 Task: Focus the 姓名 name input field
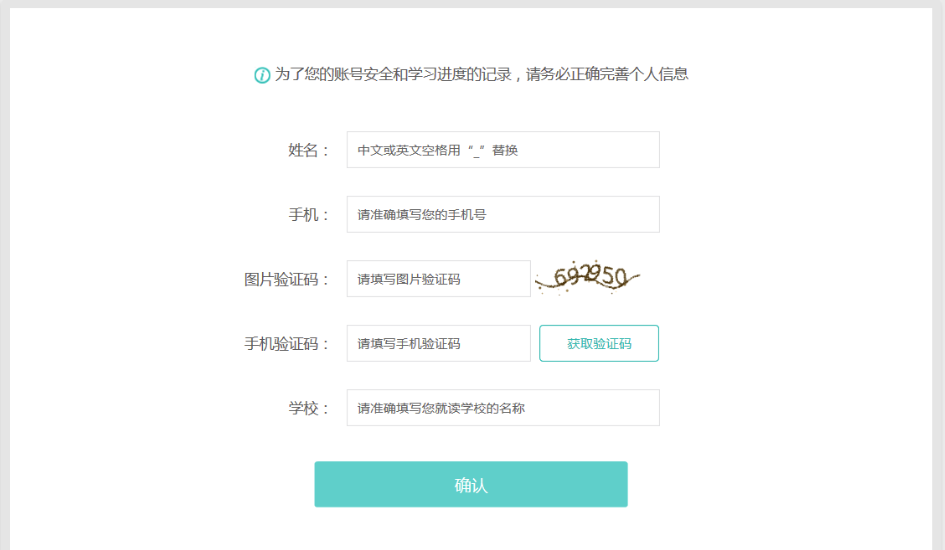pos(503,150)
